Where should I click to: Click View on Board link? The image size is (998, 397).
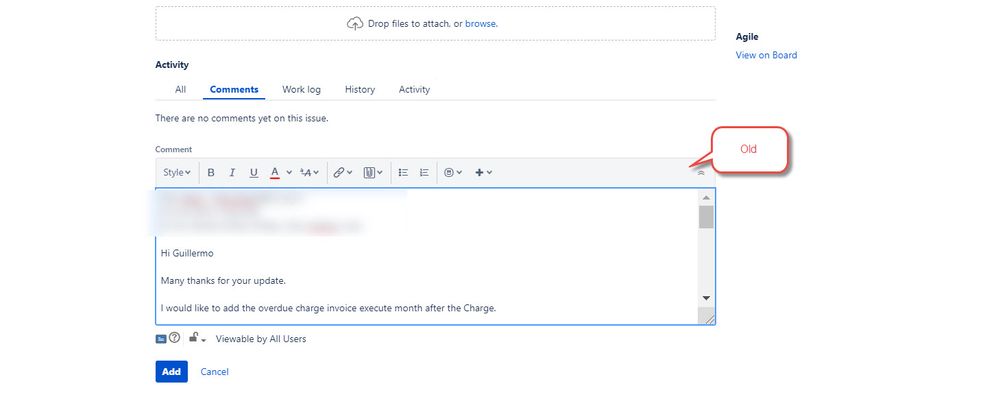[766, 55]
